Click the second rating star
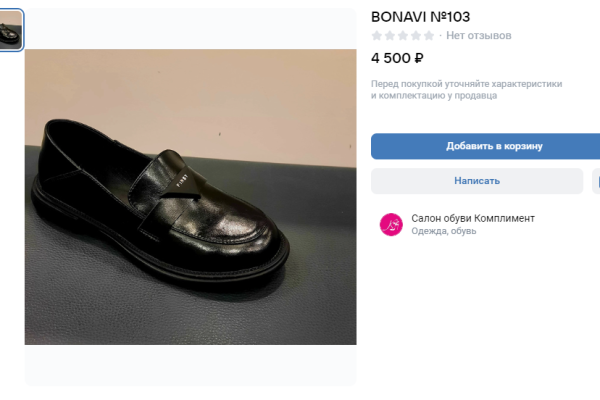Image resolution: width=600 pixels, height=400 pixels. tap(390, 36)
